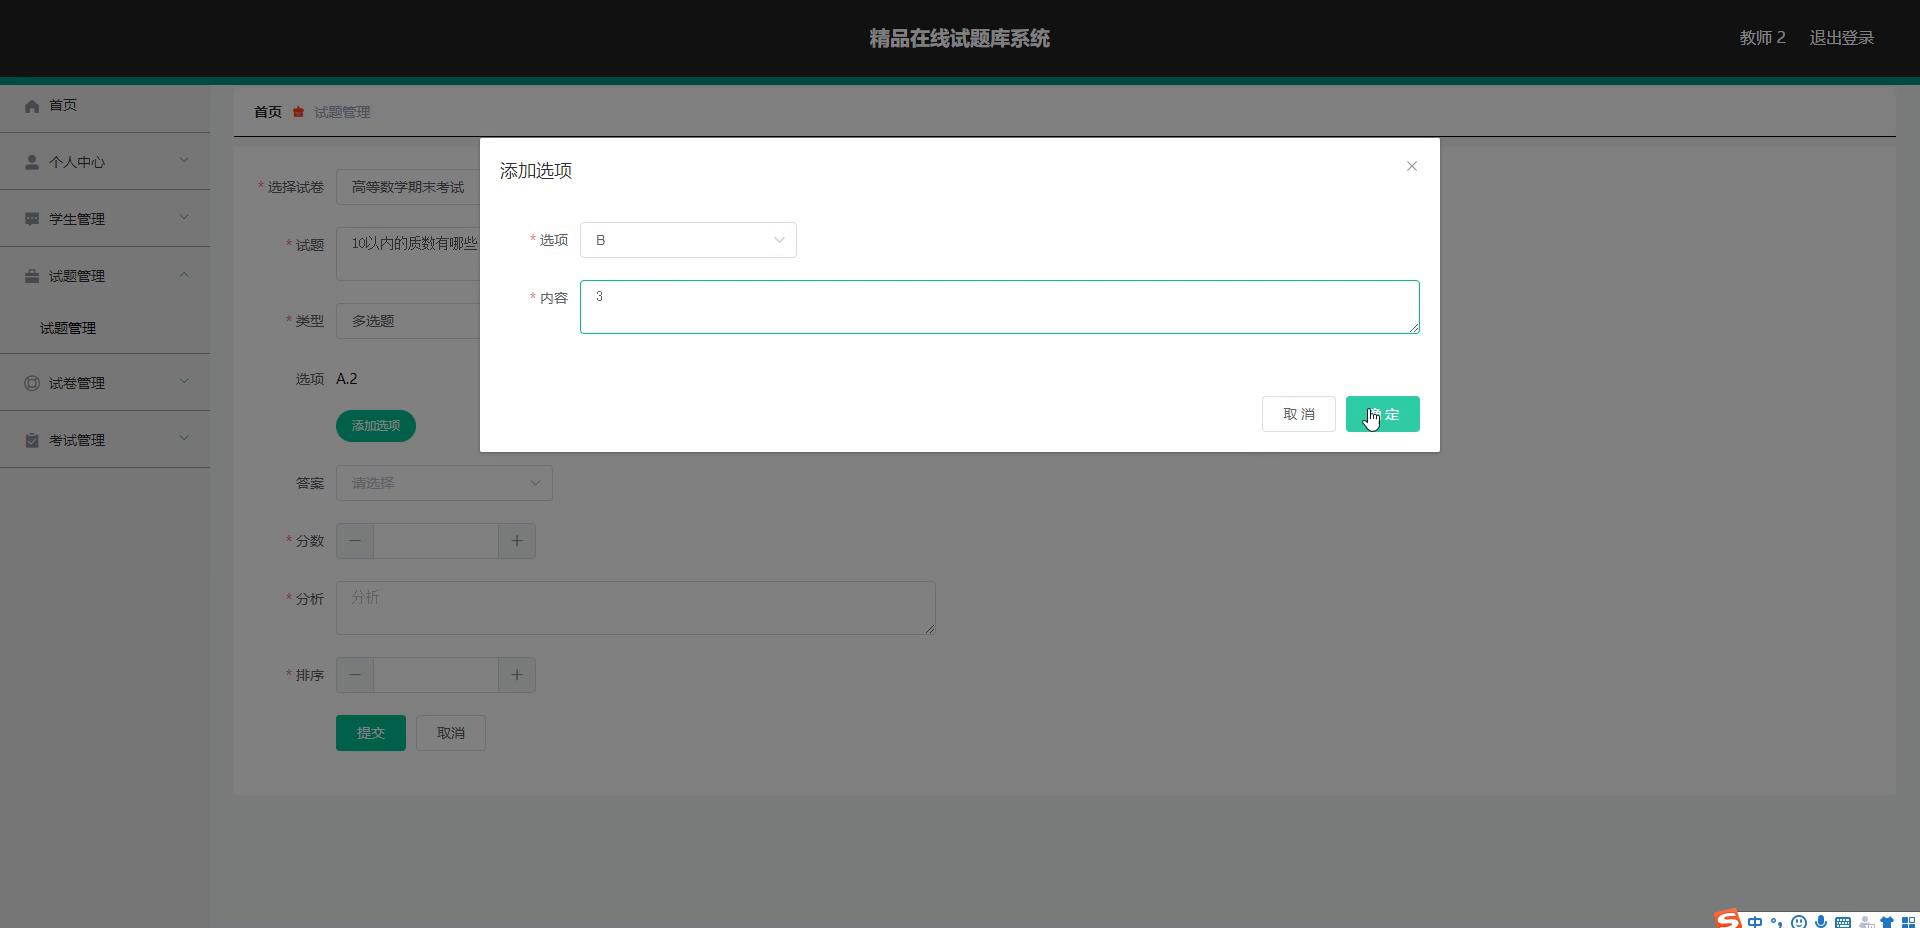1920x928 pixels.
Task: Collapse the 试题管理 menu chevron
Action: (x=184, y=274)
